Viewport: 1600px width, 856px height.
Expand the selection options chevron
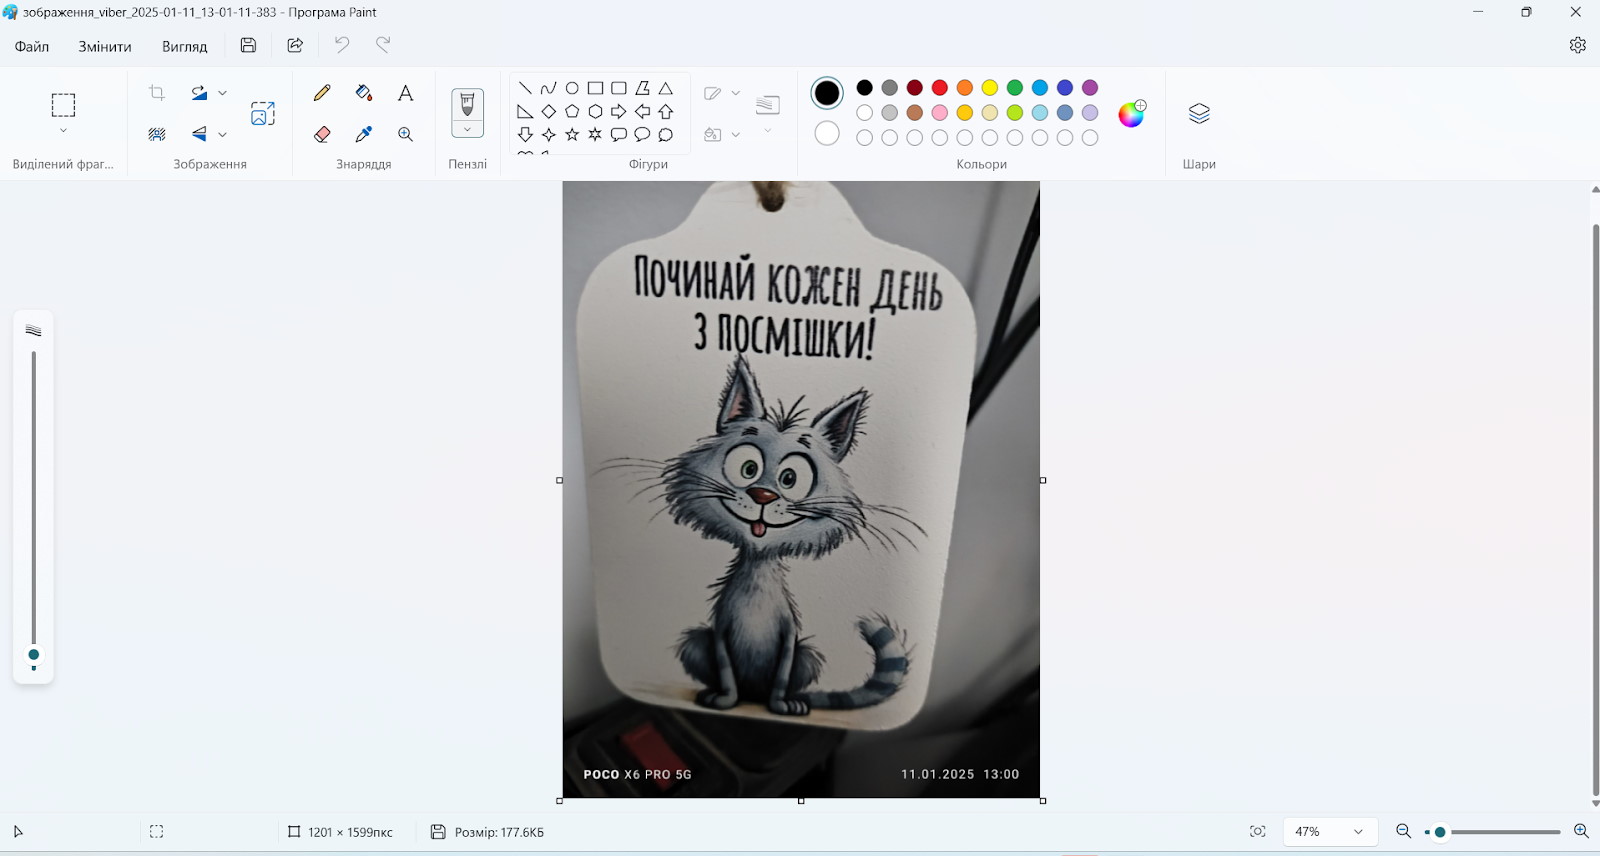point(63,131)
